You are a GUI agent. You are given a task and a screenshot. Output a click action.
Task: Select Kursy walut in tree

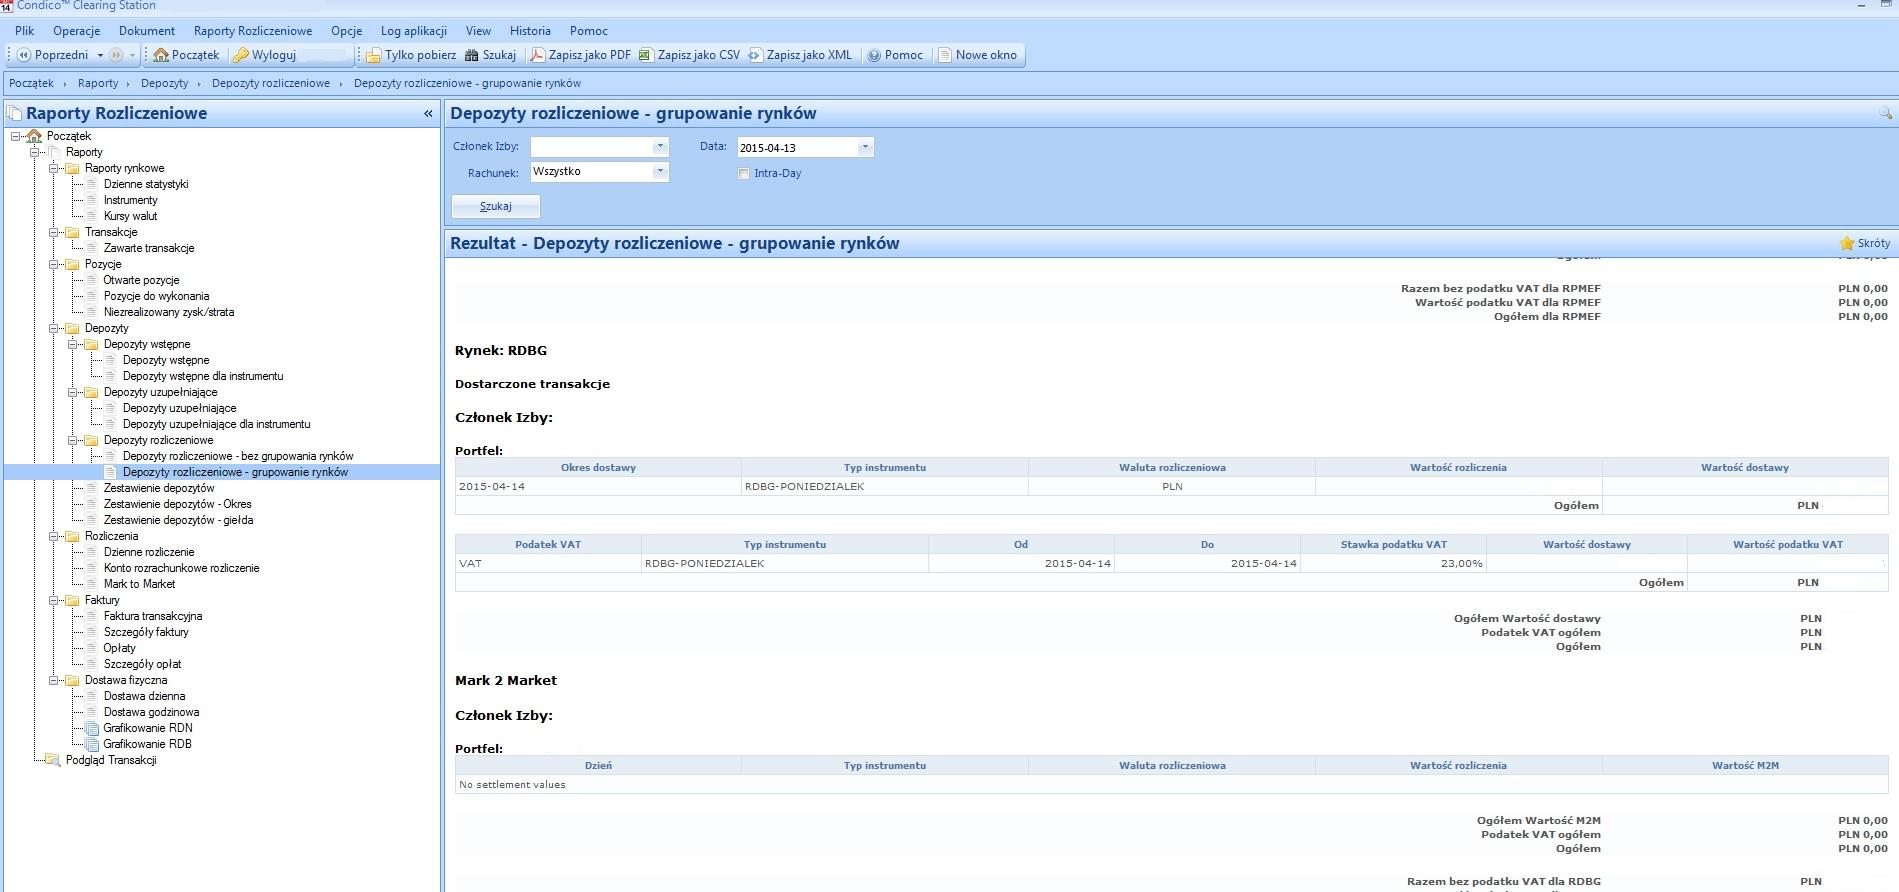tap(130, 216)
